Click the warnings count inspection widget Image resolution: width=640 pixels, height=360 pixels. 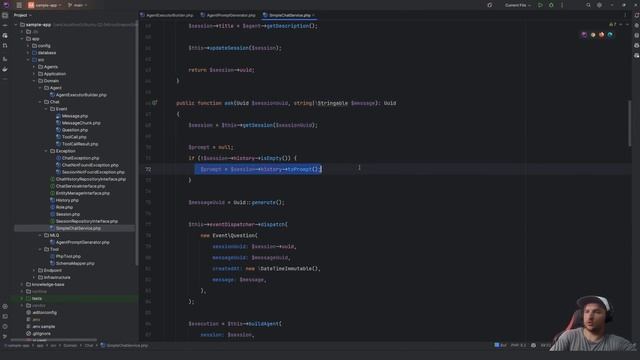(613, 25)
